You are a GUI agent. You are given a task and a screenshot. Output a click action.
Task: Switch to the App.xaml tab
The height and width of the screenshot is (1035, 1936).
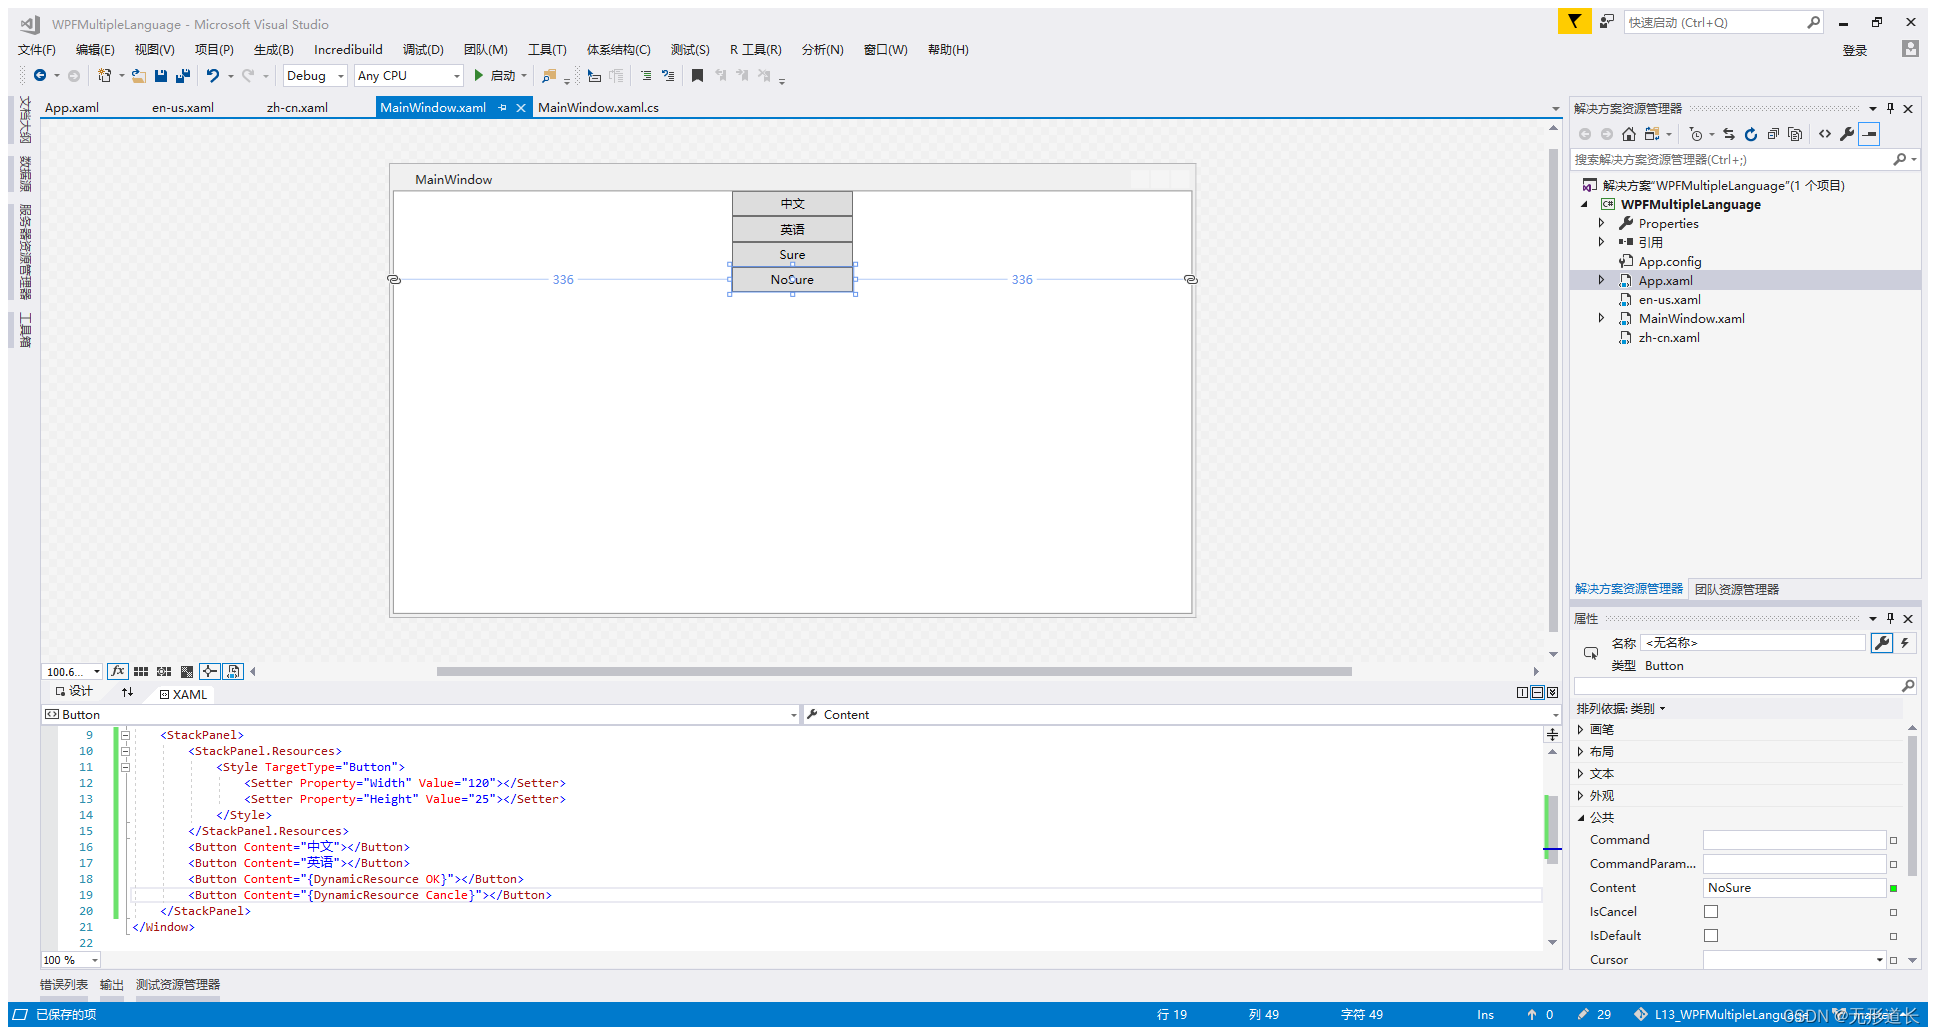pyautogui.click(x=72, y=107)
